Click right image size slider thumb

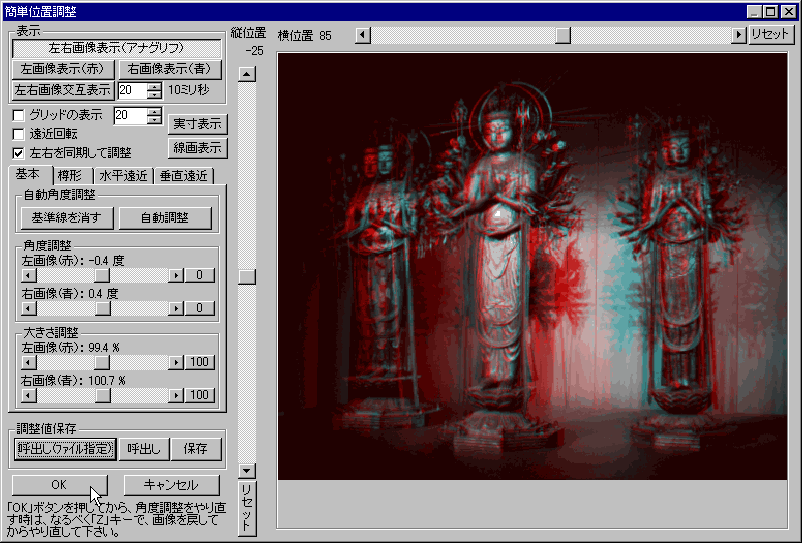point(103,395)
